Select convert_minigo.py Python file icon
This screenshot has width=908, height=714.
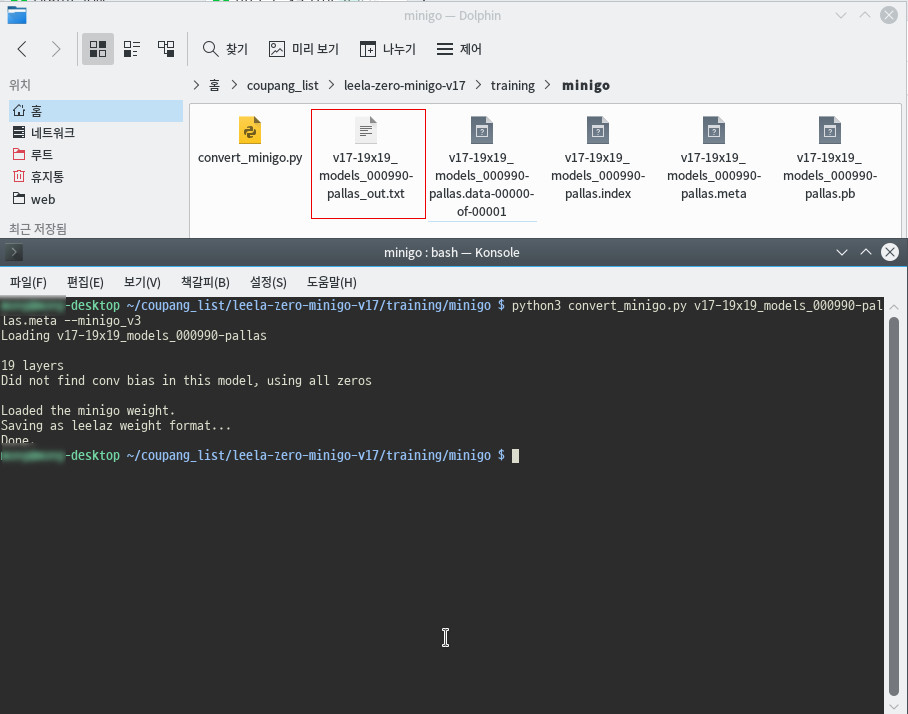(250, 130)
